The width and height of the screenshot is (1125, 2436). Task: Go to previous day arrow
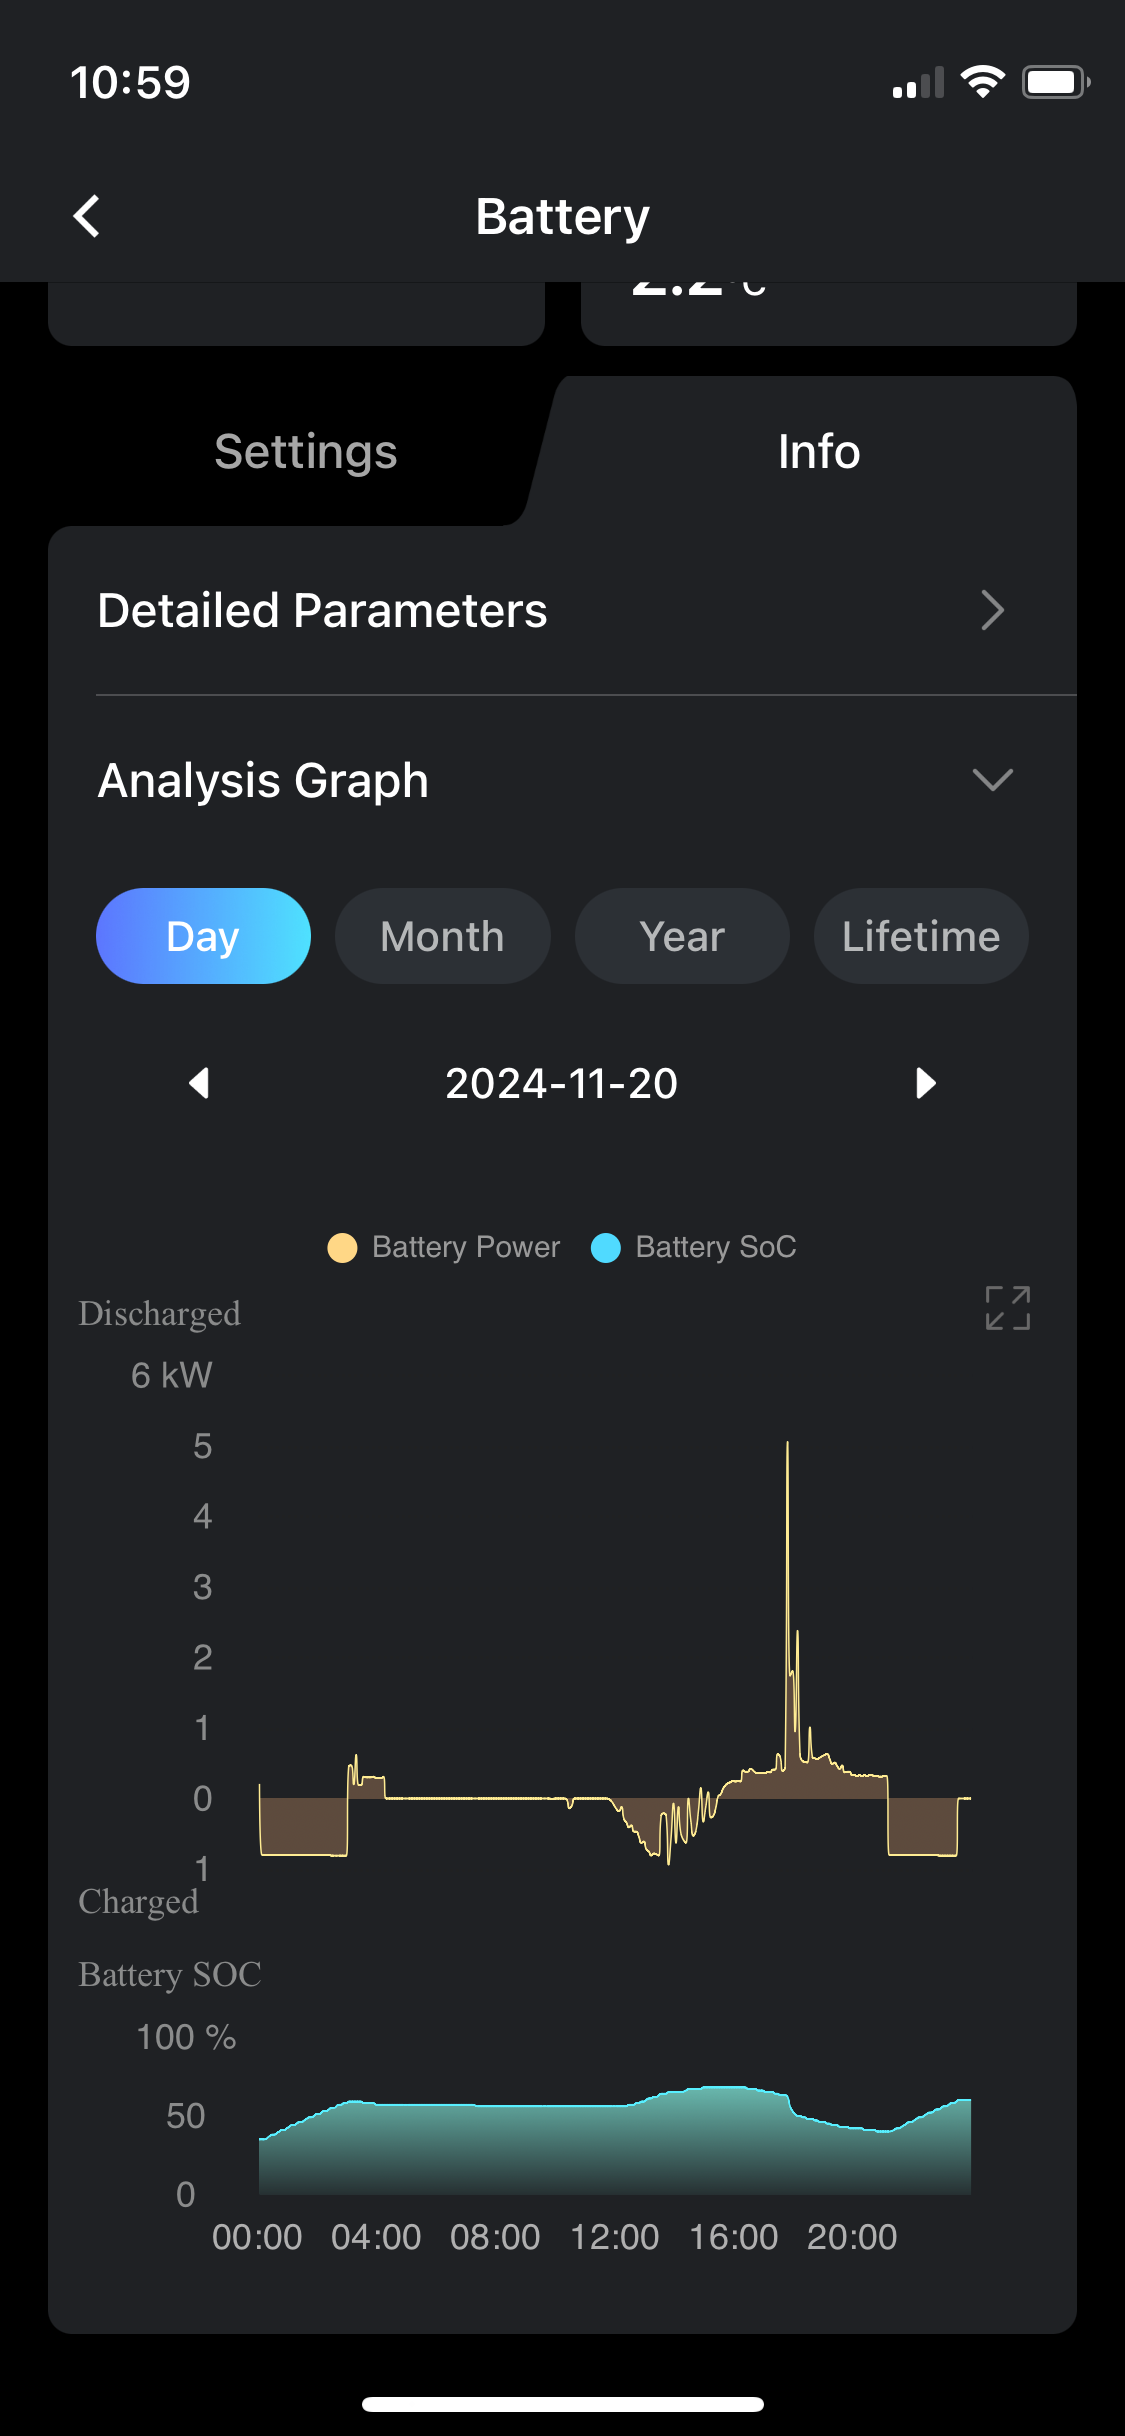pos(199,1083)
